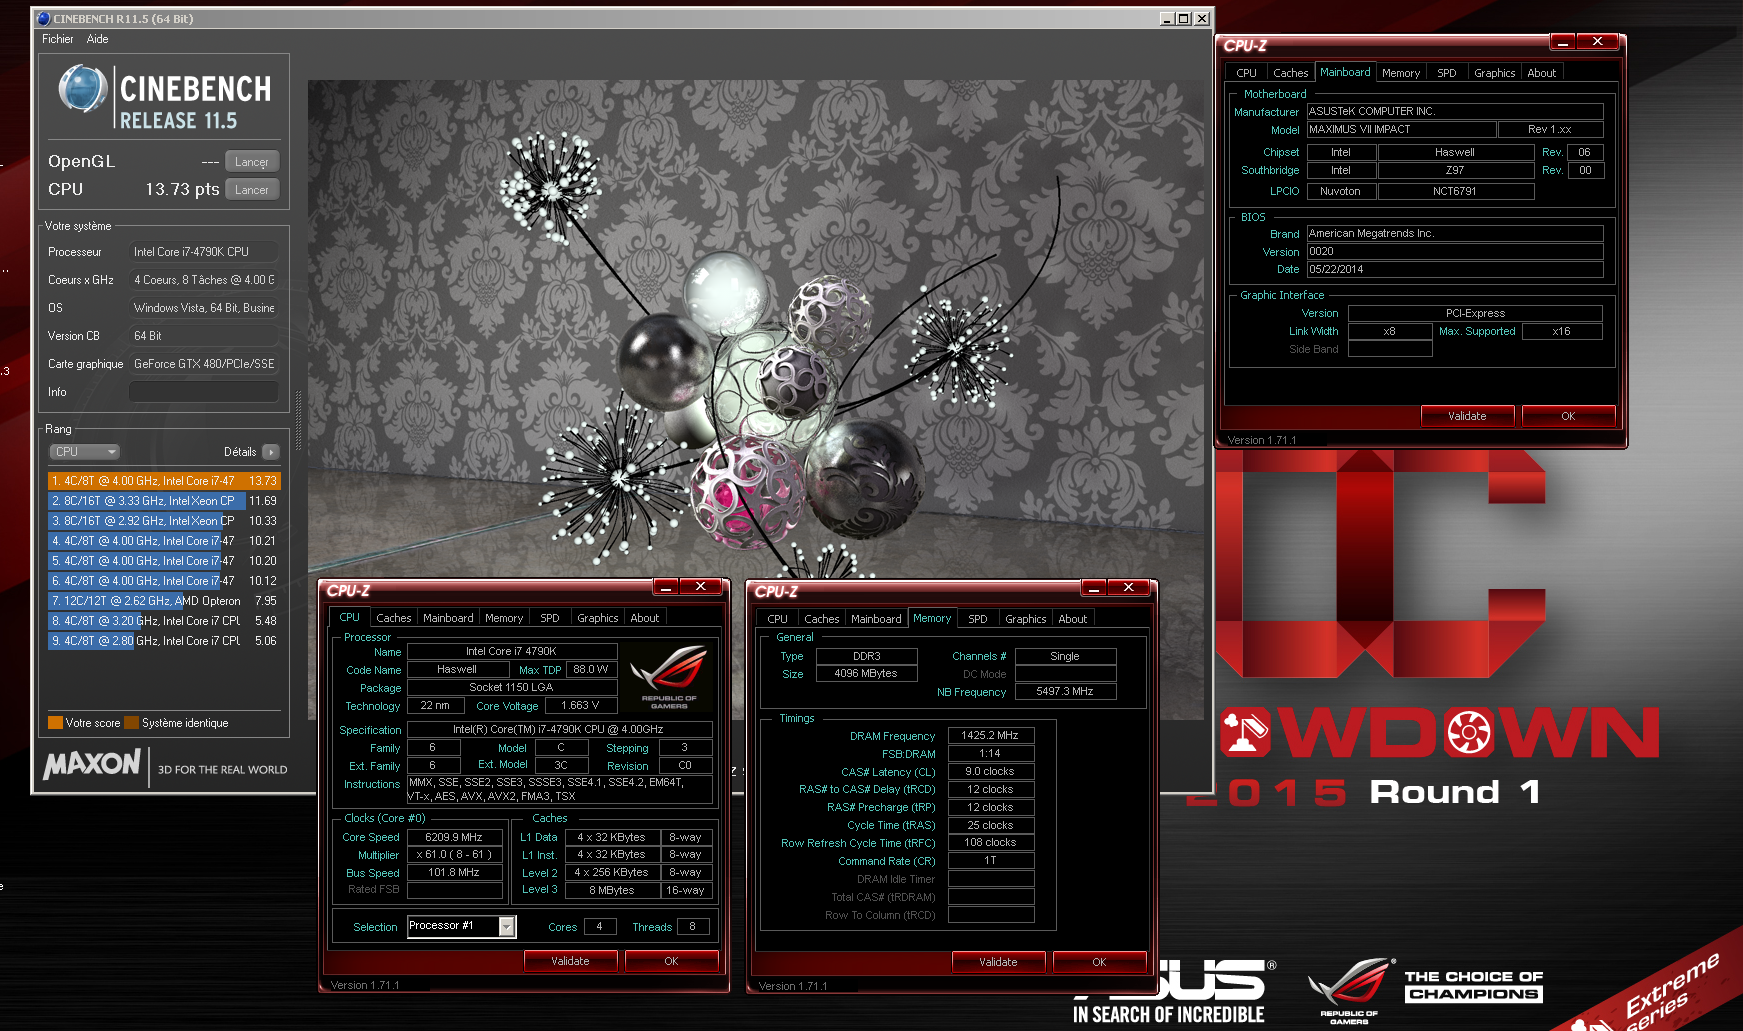Select ranking row 2 Intel Xeon 11.69

(x=164, y=501)
